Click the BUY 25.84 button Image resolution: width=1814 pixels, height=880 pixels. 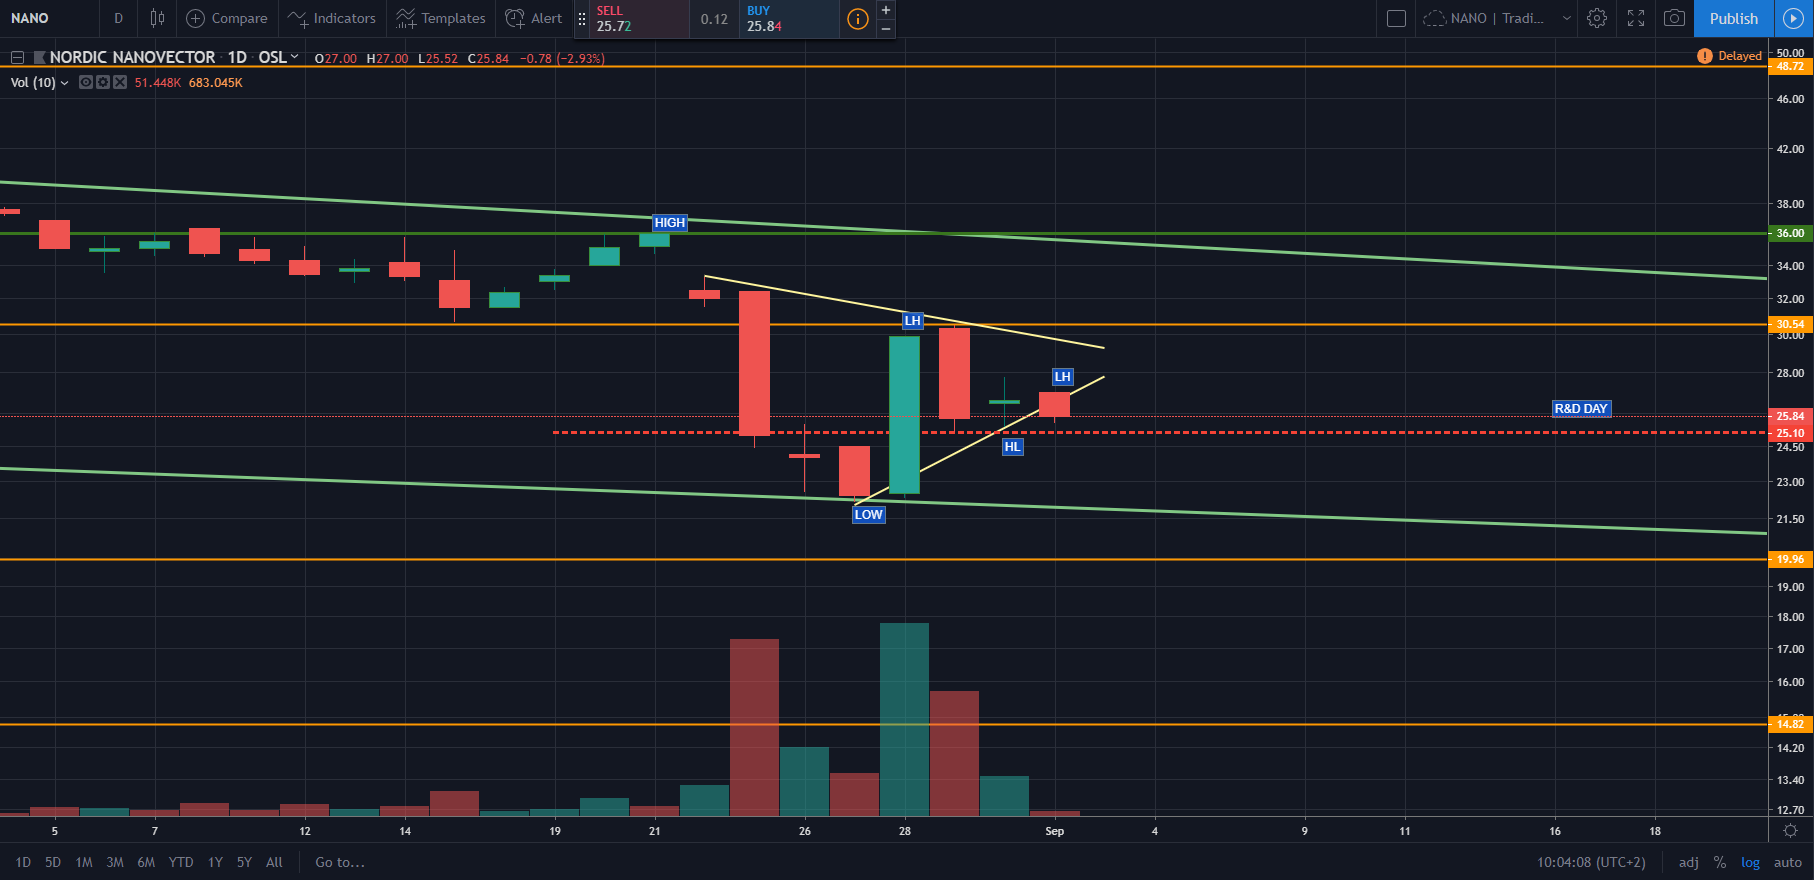(x=789, y=19)
